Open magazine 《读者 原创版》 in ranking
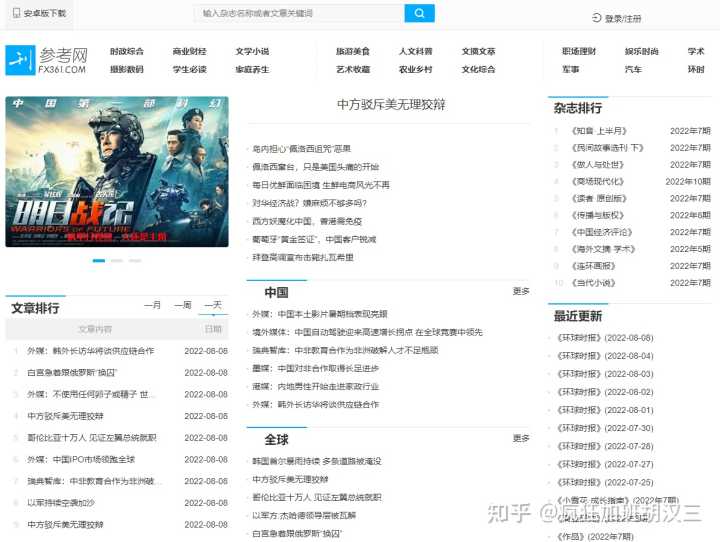720x542 pixels. 599,198
